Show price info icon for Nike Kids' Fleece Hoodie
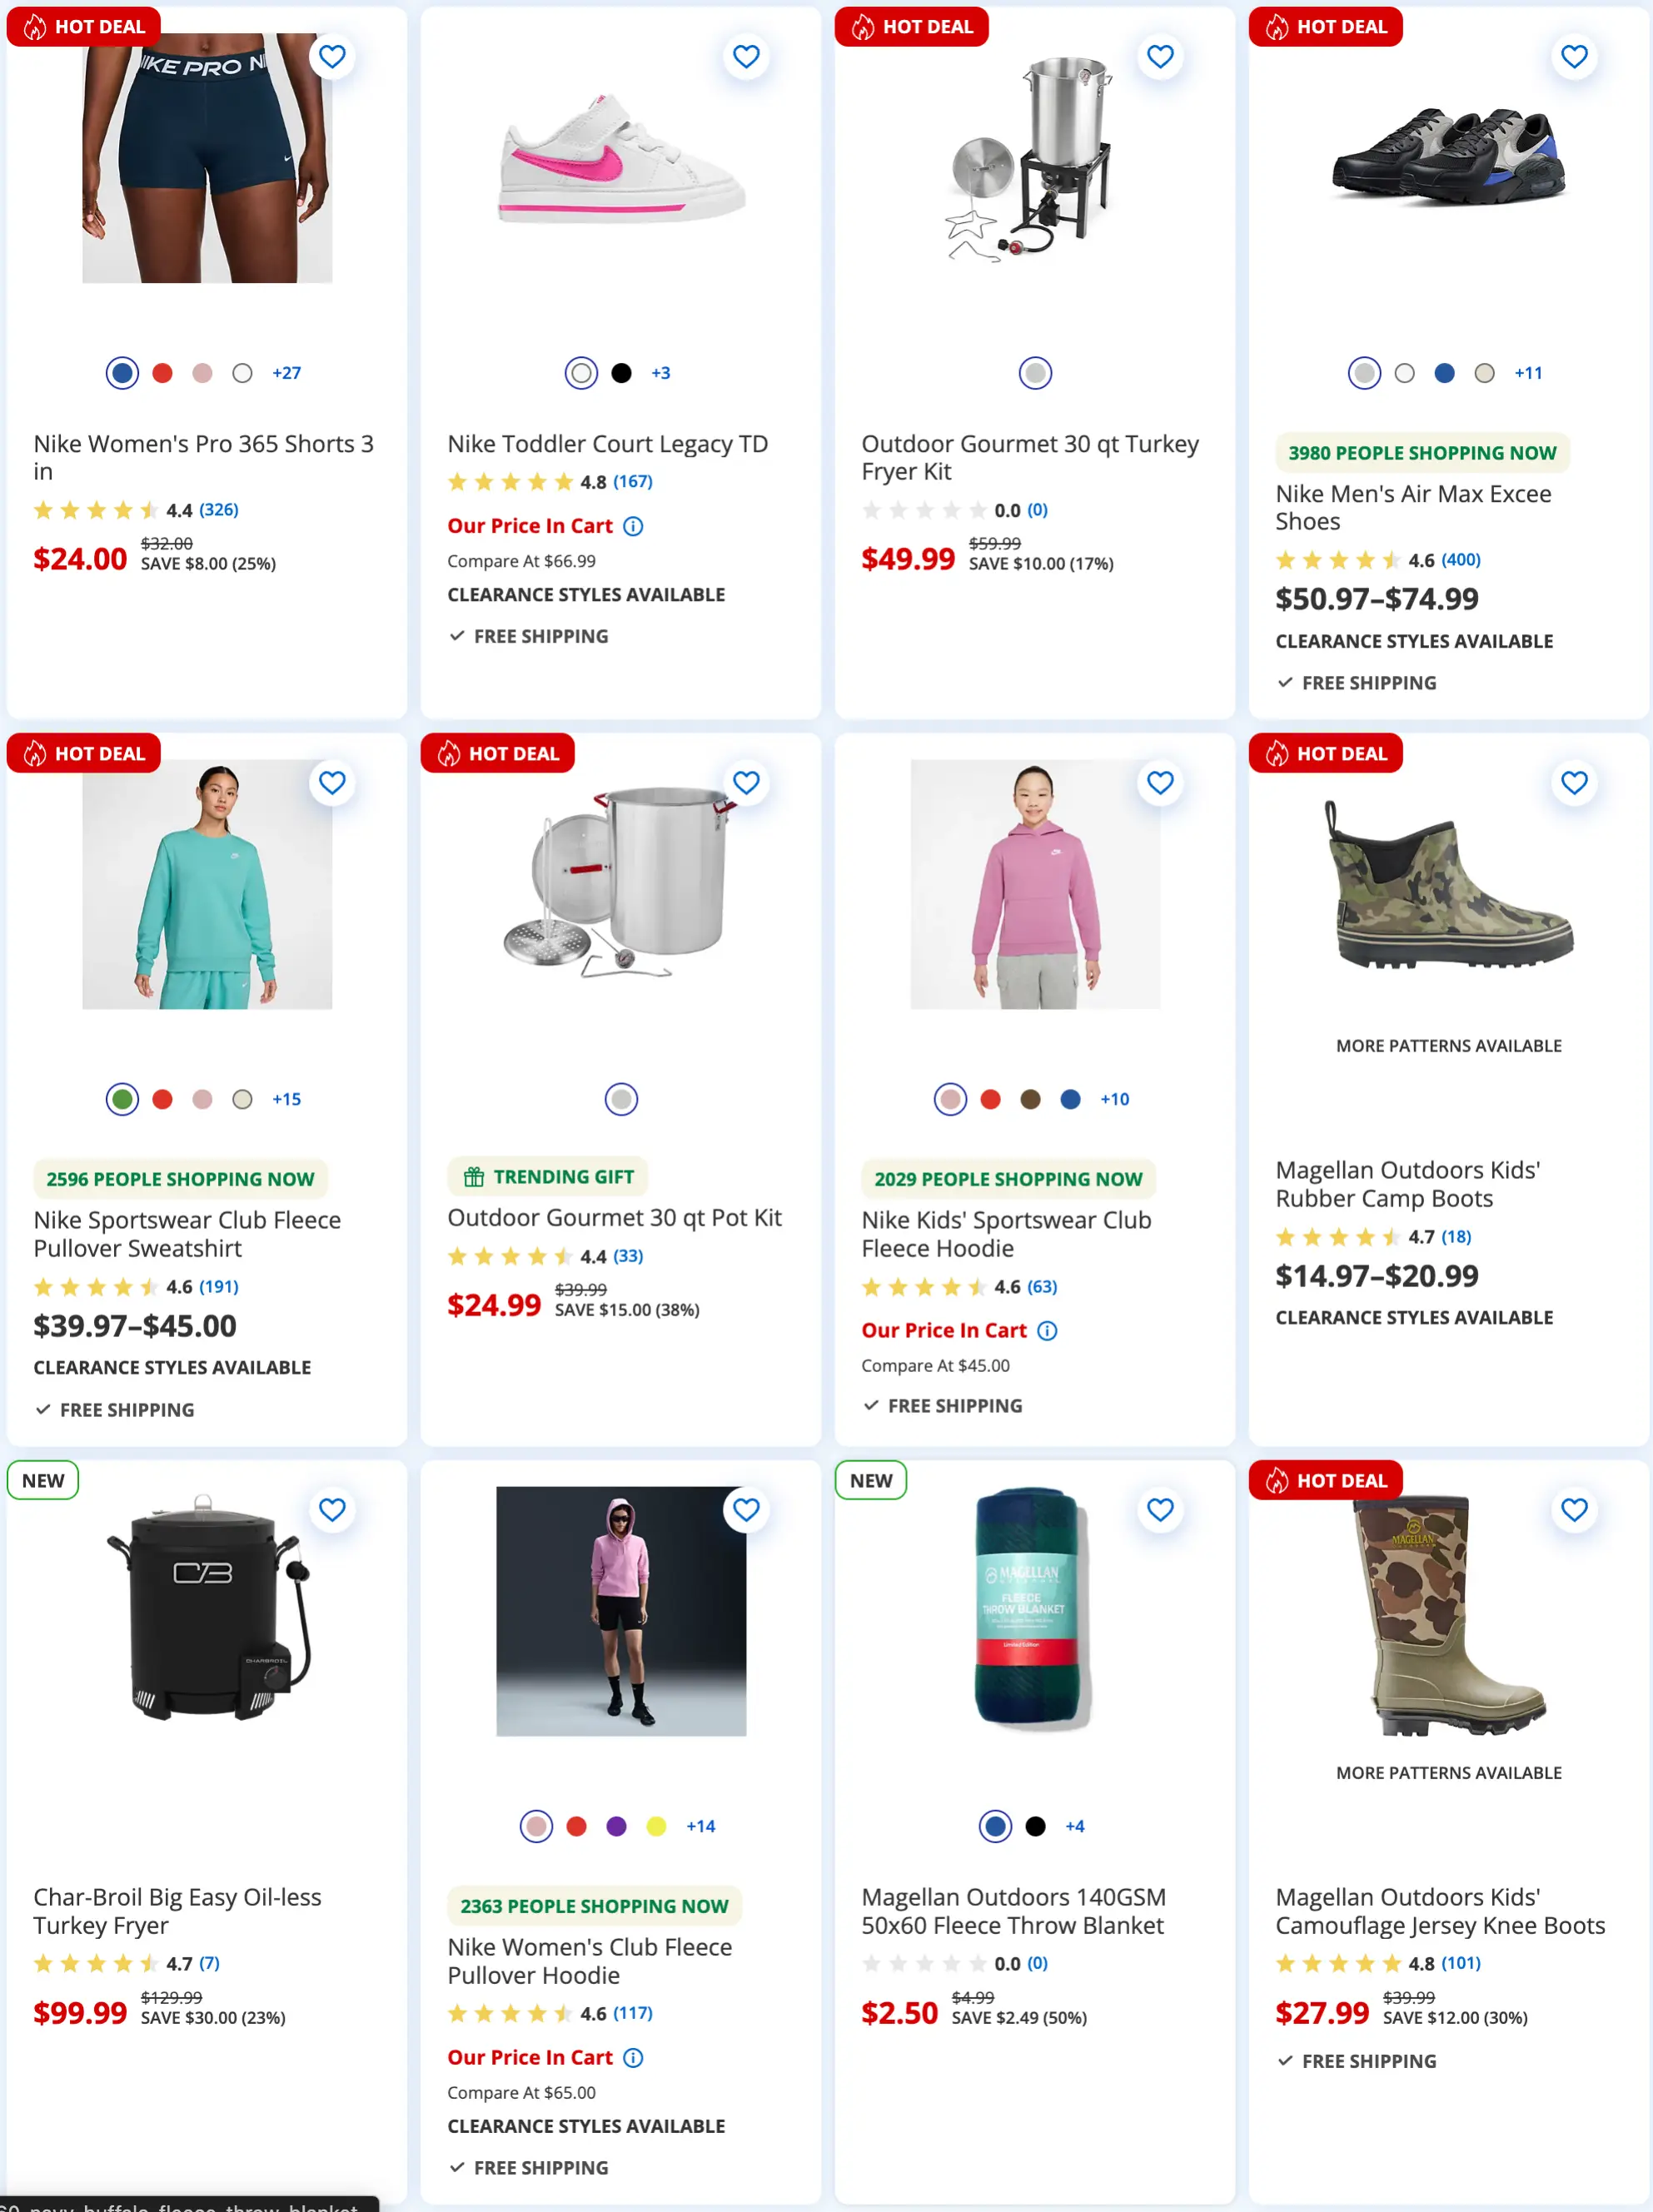1653x2212 pixels. tap(1047, 1331)
